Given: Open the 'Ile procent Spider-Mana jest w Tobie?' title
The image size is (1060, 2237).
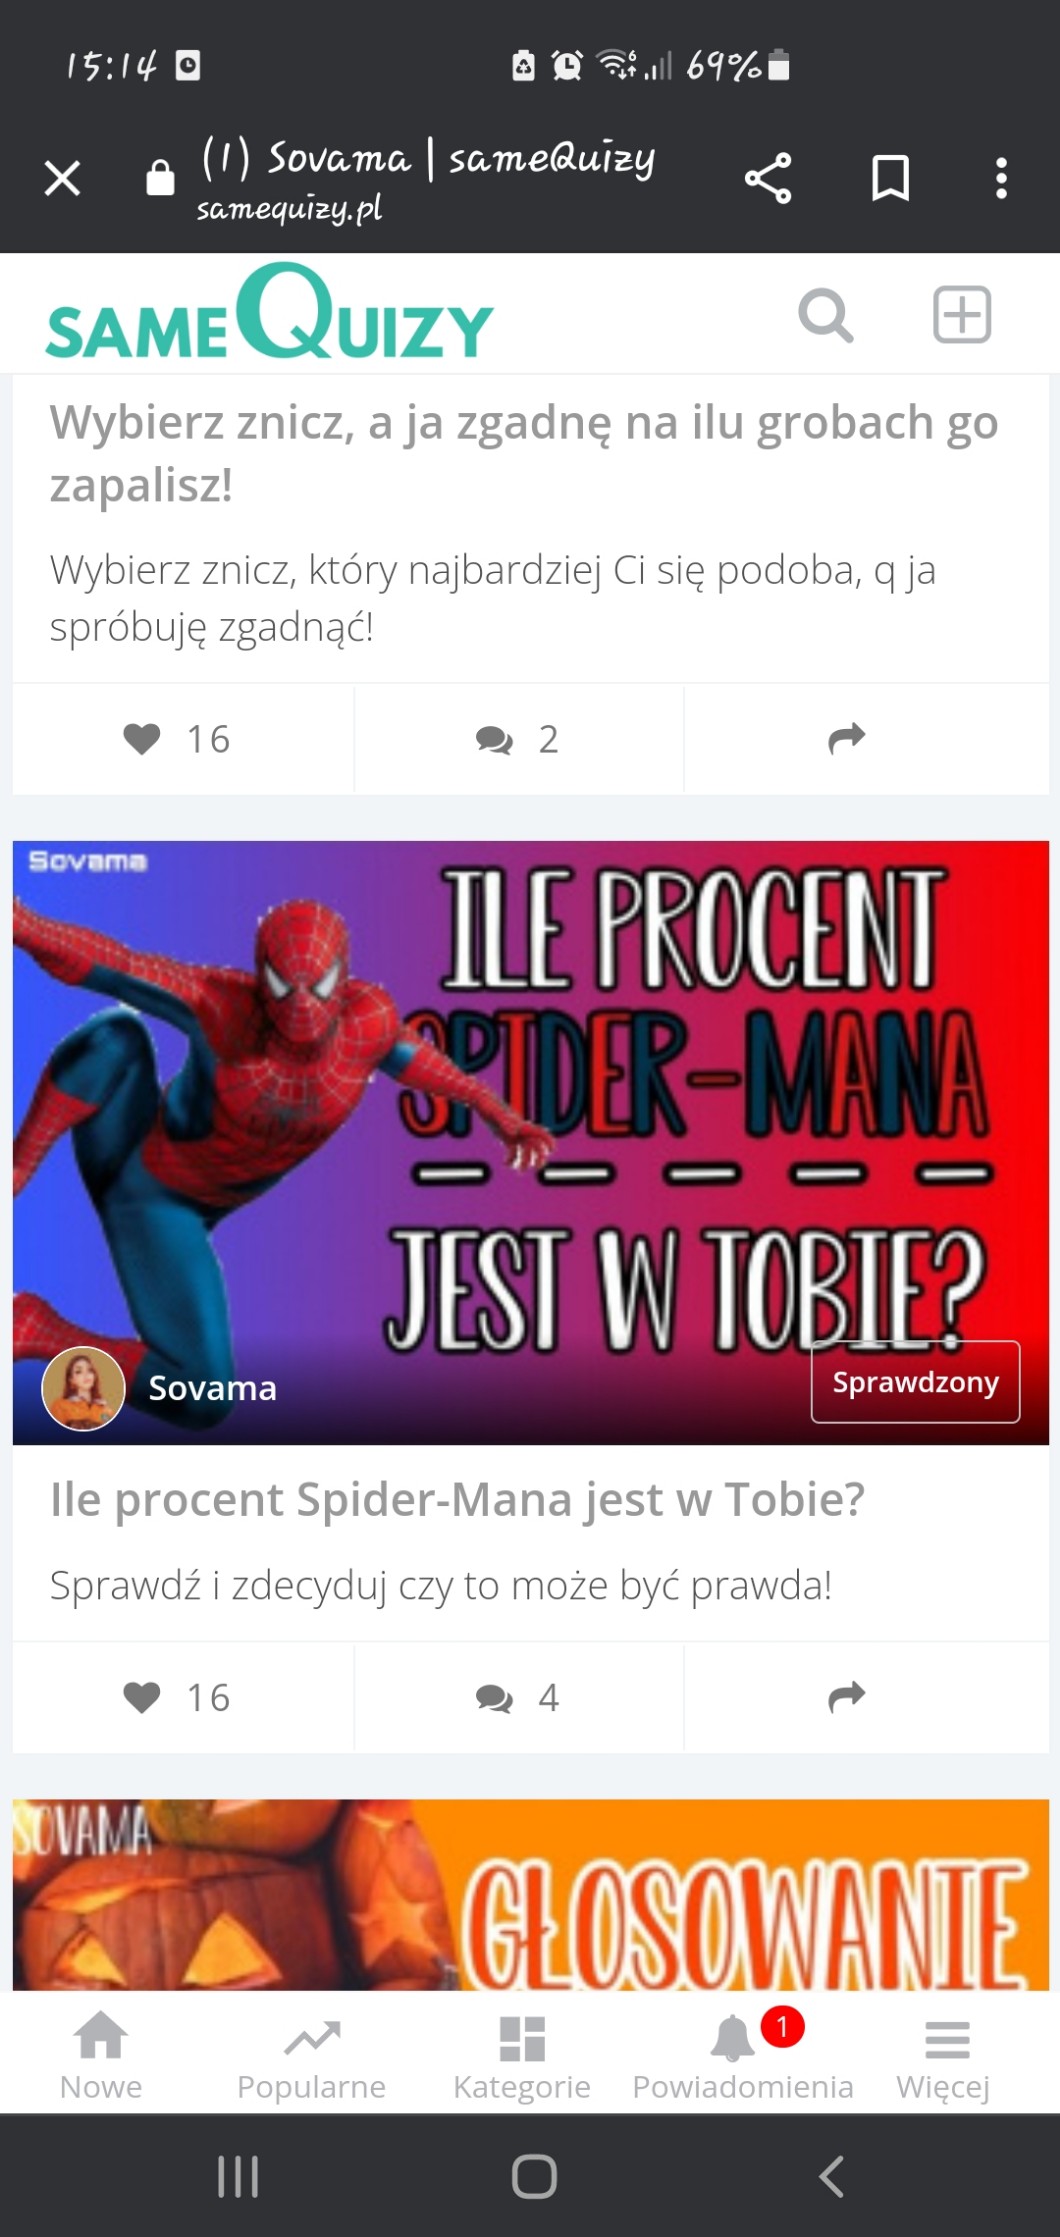Looking at the screenshot, I should click(457, 1499).
